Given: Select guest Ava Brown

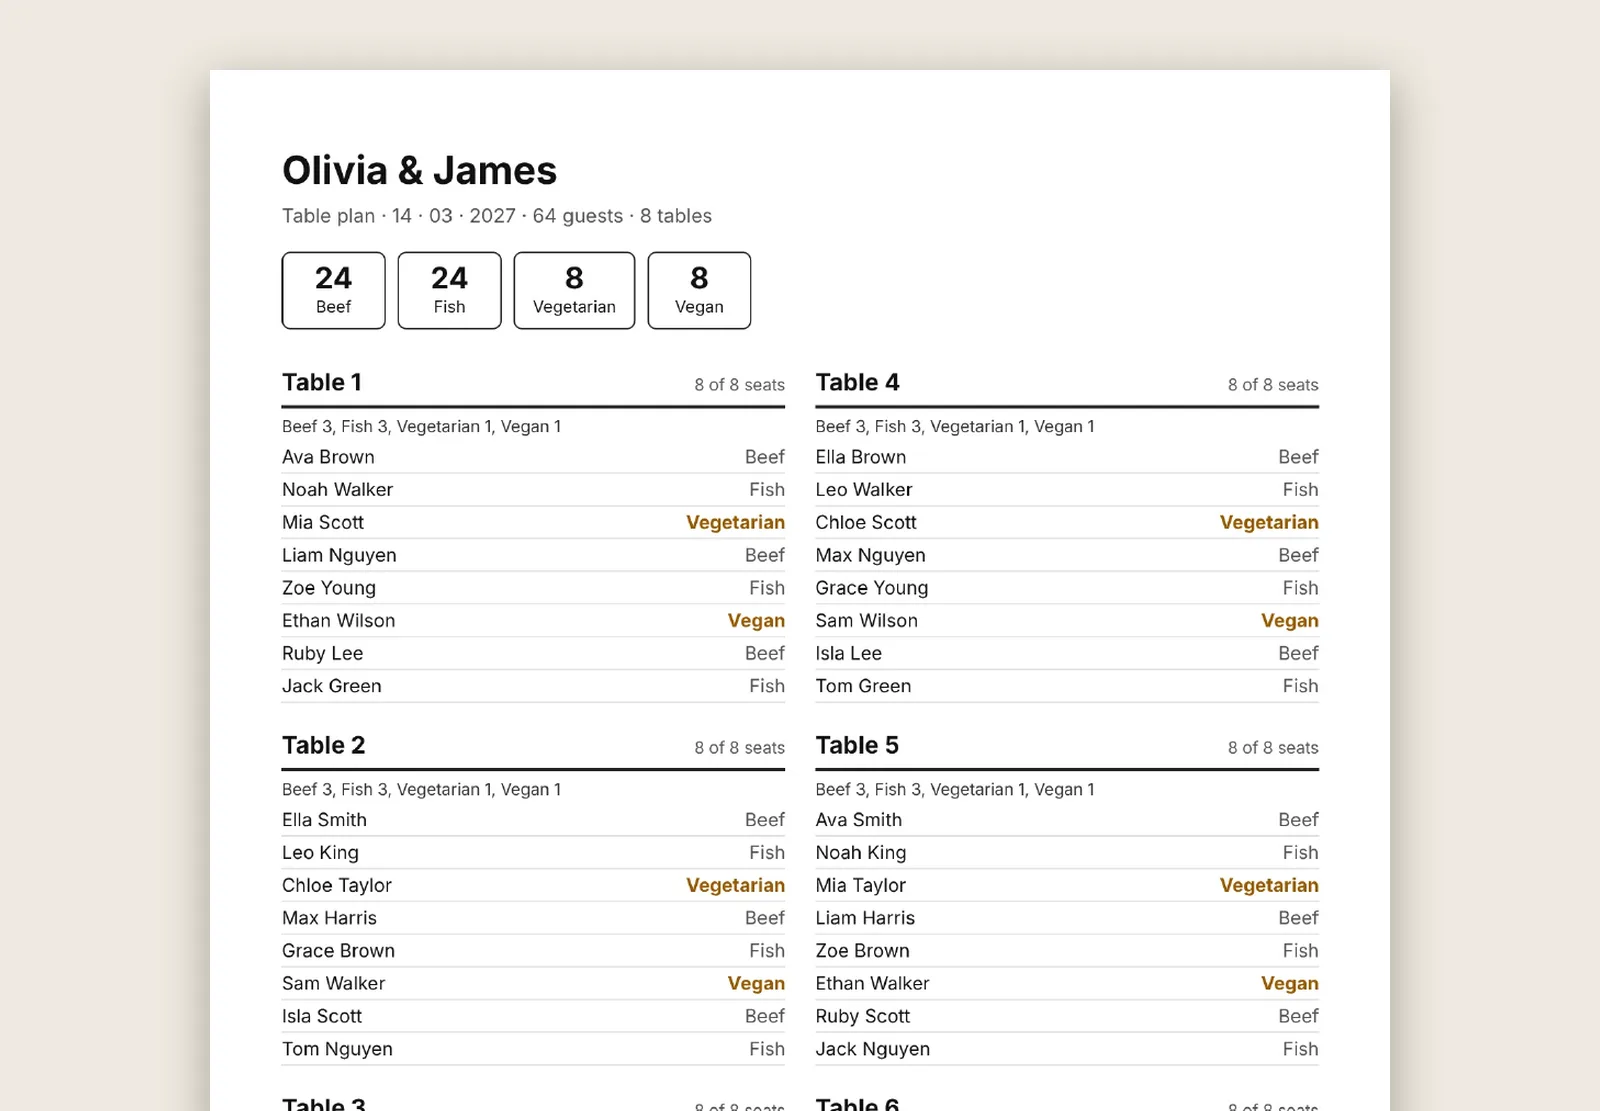Looking at the screenshot, I should pyautogui.click(x=328, y=457).
